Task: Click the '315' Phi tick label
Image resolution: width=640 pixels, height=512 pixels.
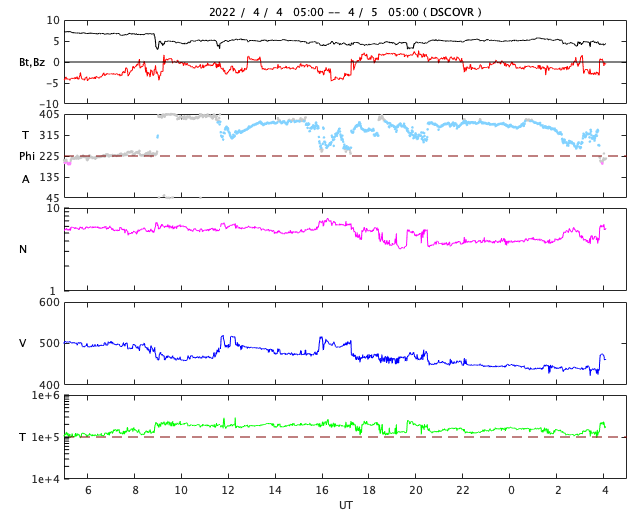Action: click(x=49, y=135)
